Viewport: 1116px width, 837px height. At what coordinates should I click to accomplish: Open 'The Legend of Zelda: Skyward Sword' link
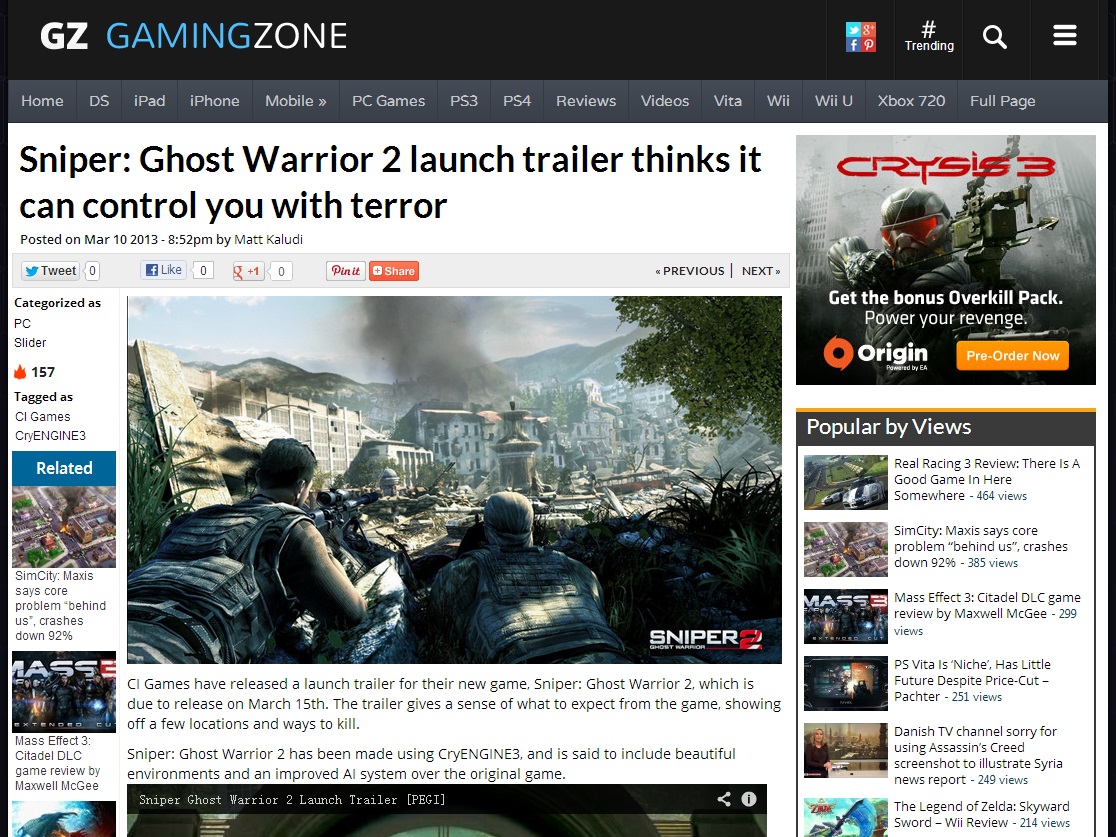point(981,814)
